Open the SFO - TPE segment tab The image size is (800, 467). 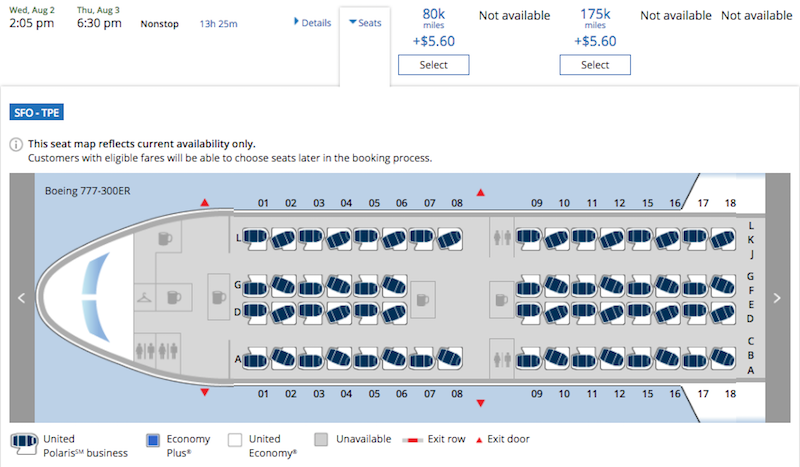37,112
